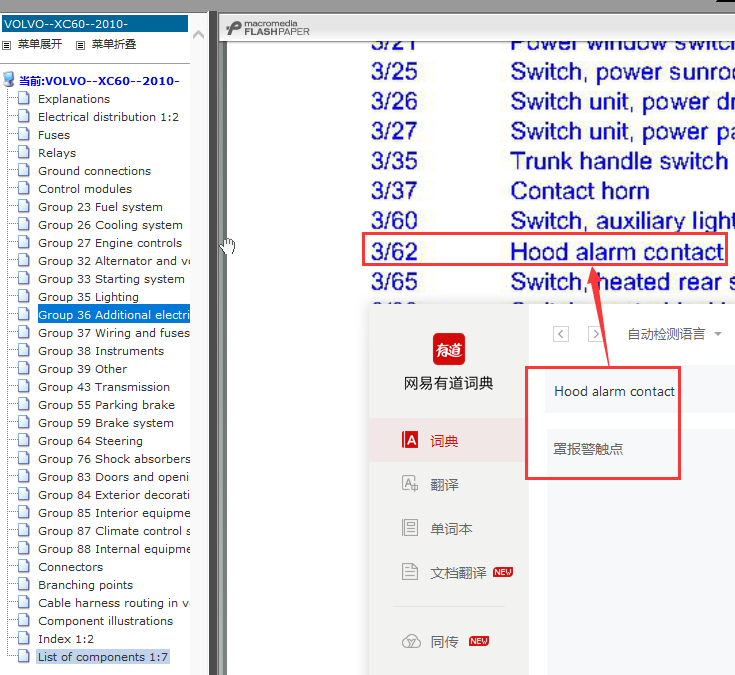The width and height of the screenshot is (735, 675).
Task: Open Group 35 Lighting
Action: (88, 297)
